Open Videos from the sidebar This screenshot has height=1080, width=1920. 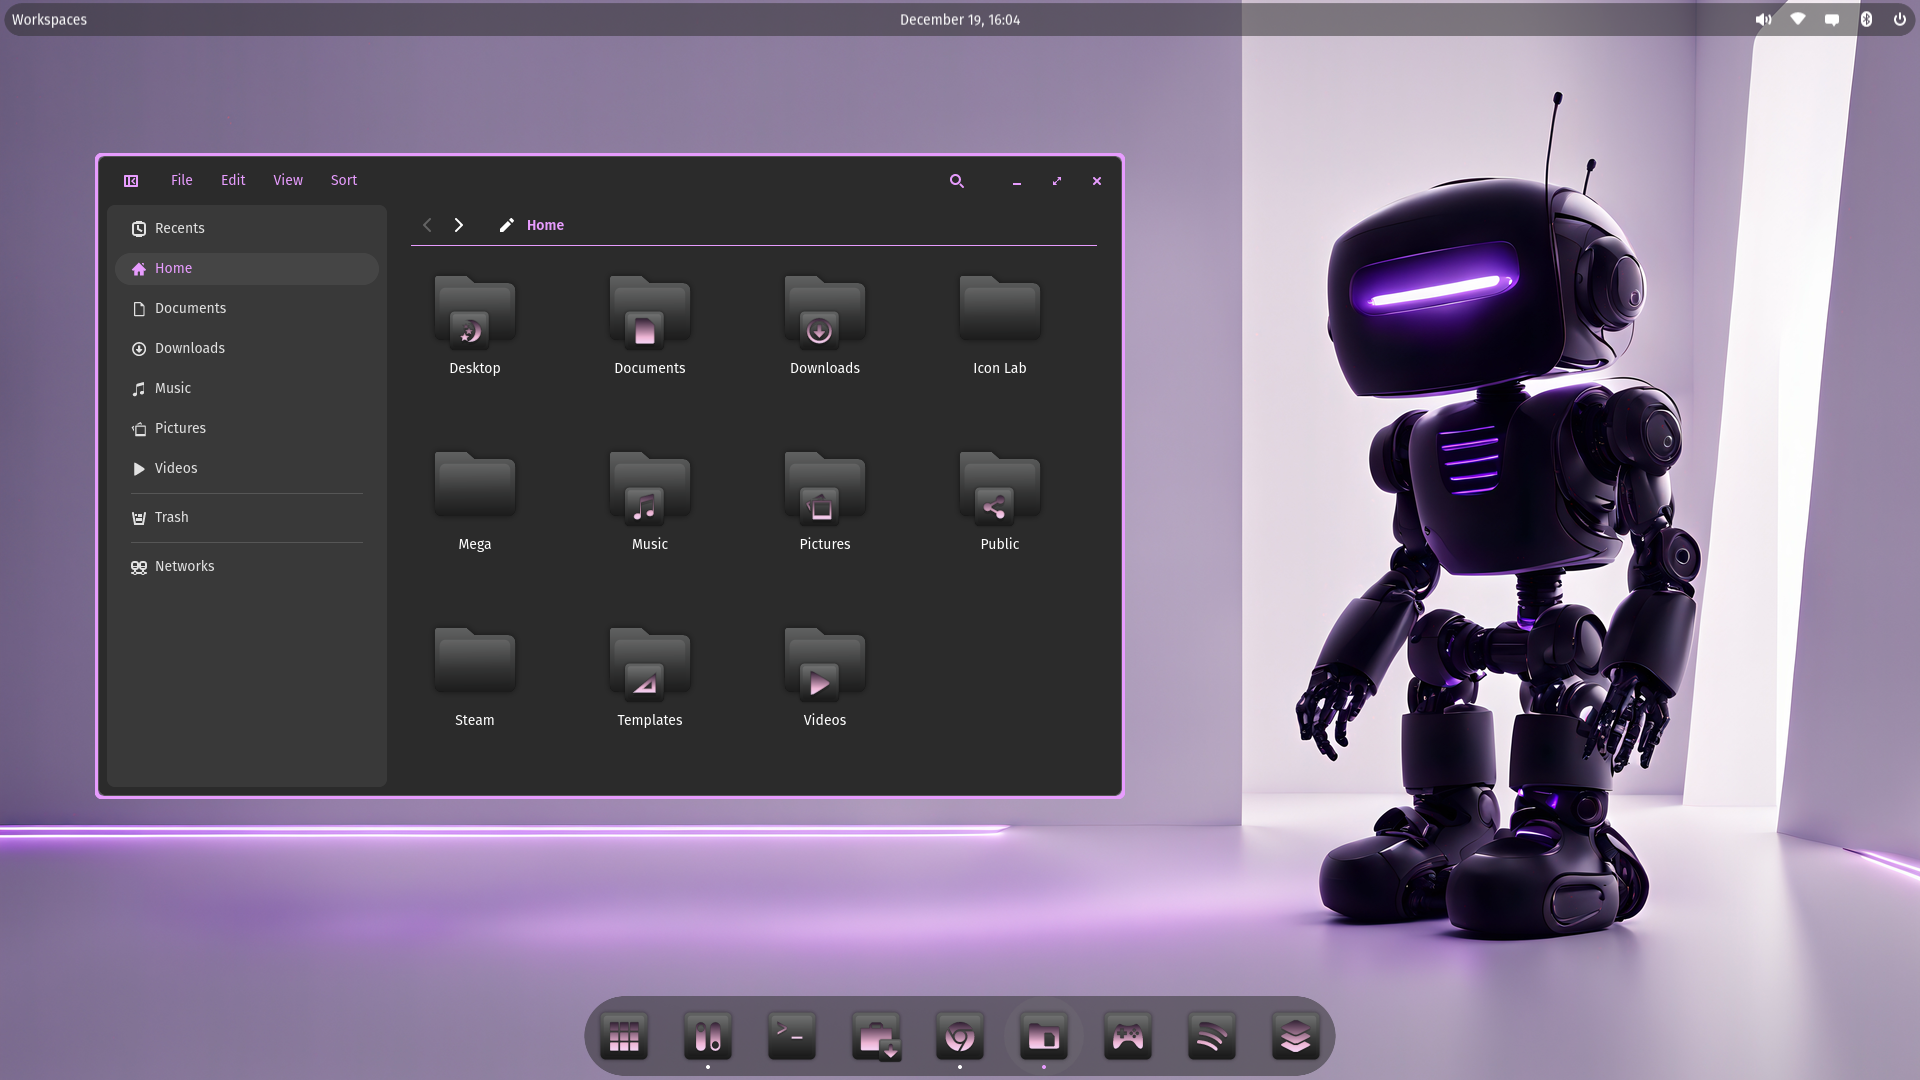247,468
